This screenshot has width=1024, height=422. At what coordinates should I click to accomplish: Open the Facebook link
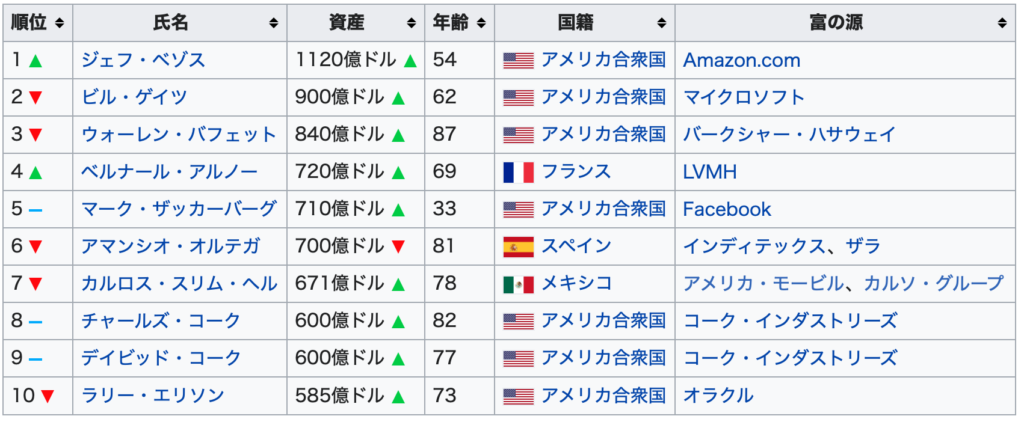[727, 209]
